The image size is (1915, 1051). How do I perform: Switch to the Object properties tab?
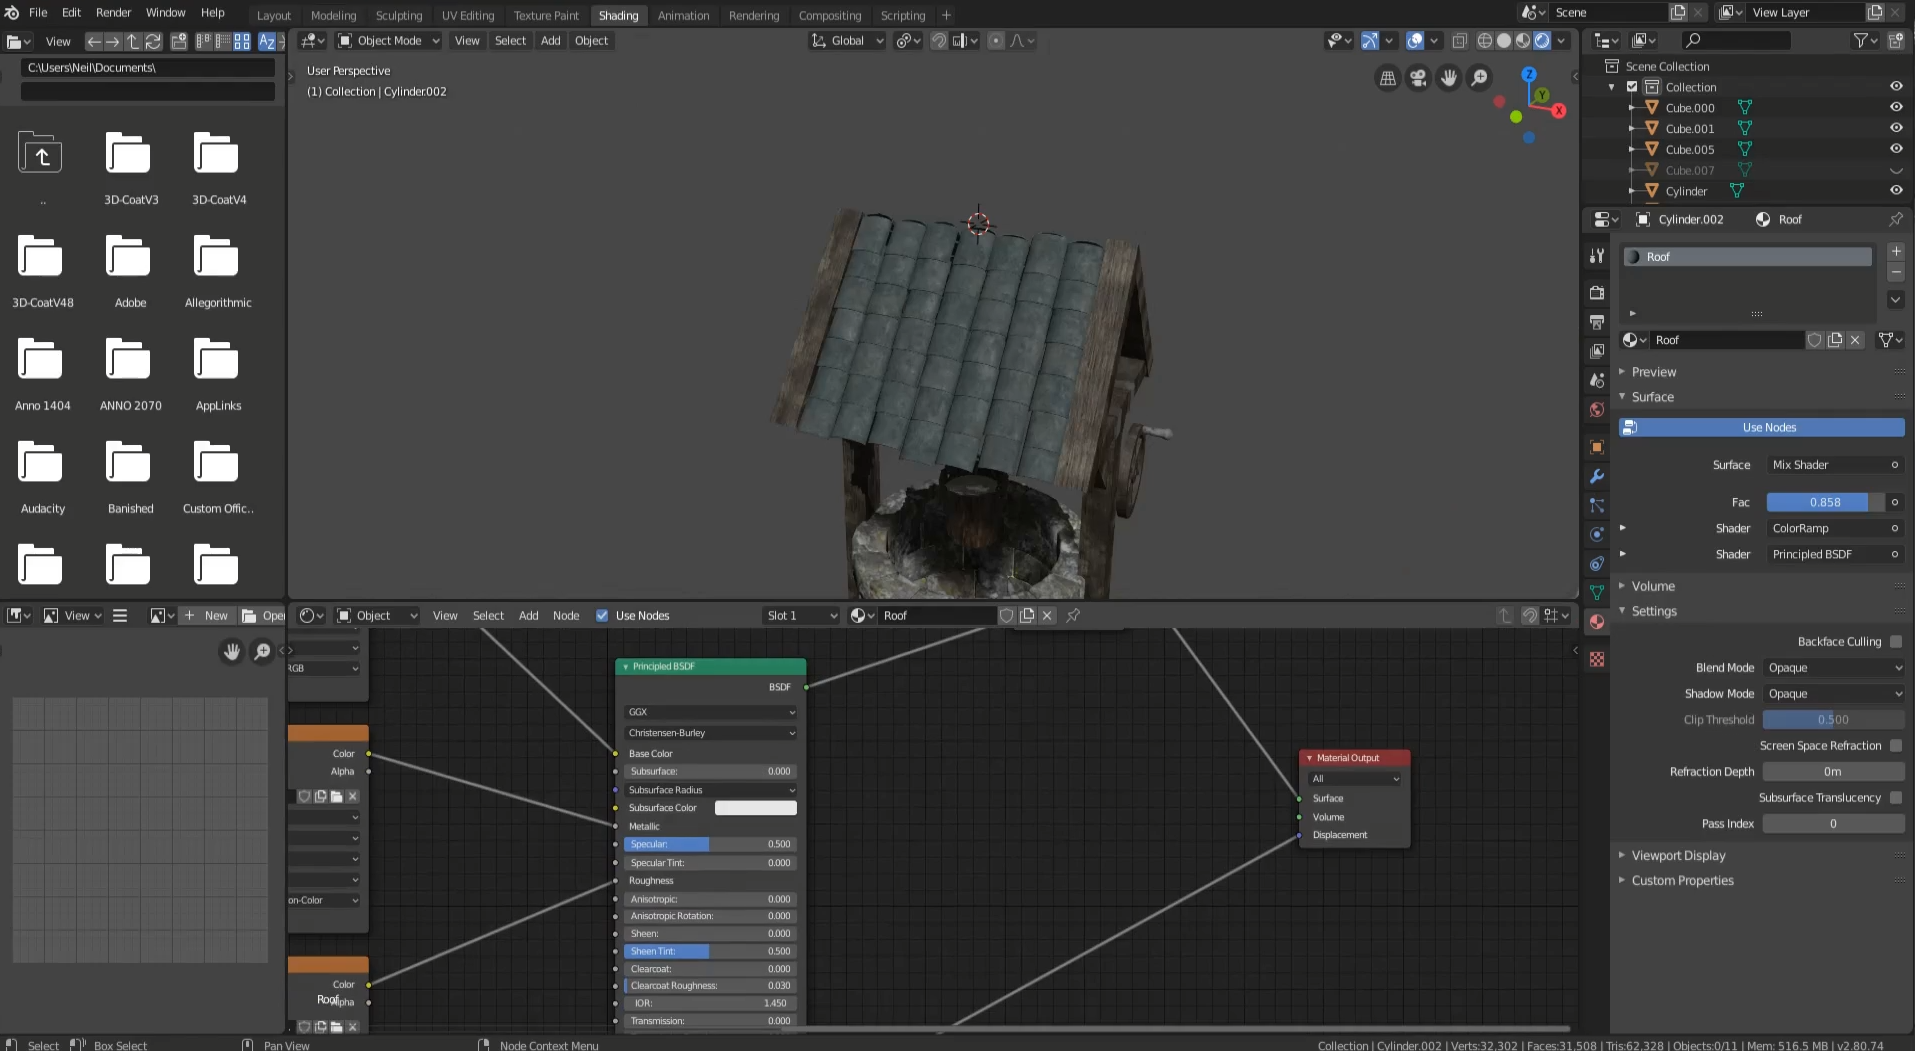(1596, 447)
